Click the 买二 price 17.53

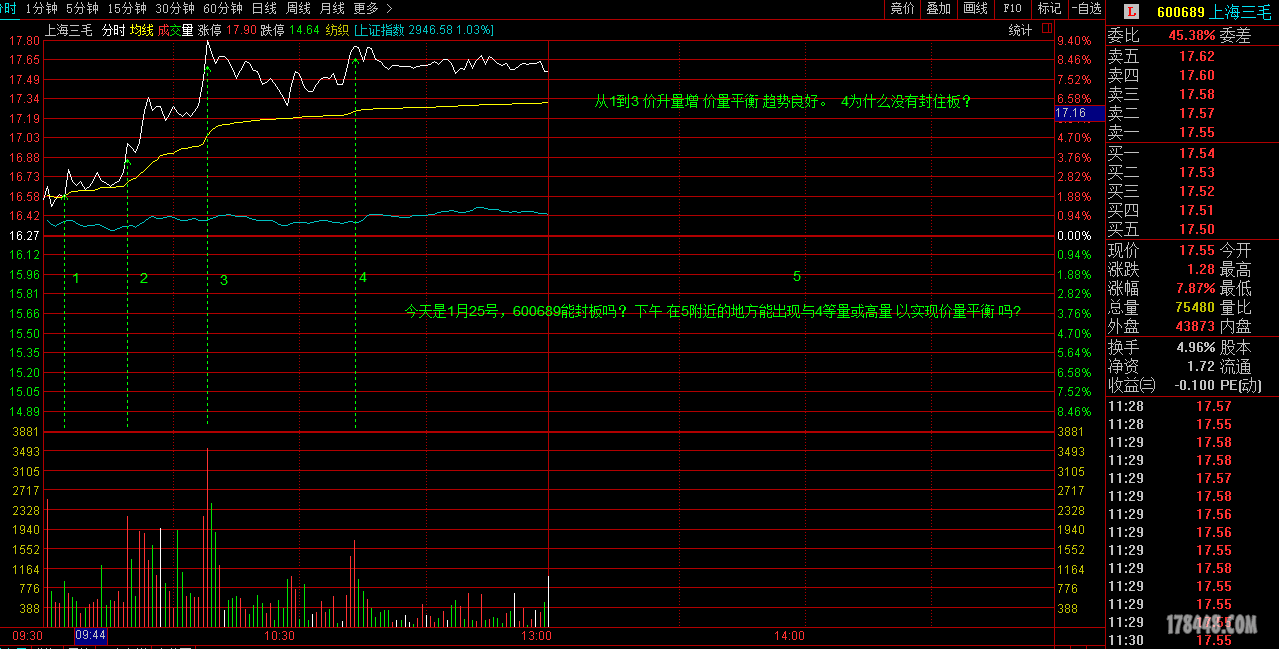[1196, 173]
